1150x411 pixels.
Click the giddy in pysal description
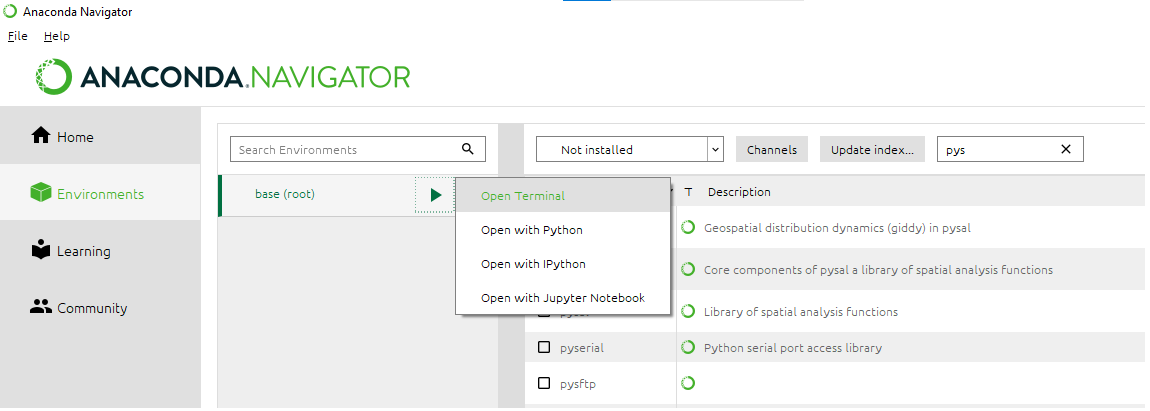(837, 228)
